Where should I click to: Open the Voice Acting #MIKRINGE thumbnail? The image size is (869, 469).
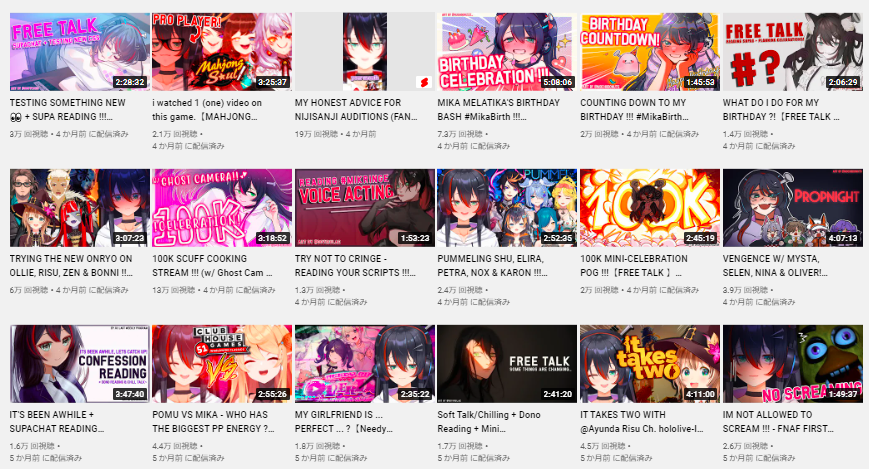click(365, 208)
